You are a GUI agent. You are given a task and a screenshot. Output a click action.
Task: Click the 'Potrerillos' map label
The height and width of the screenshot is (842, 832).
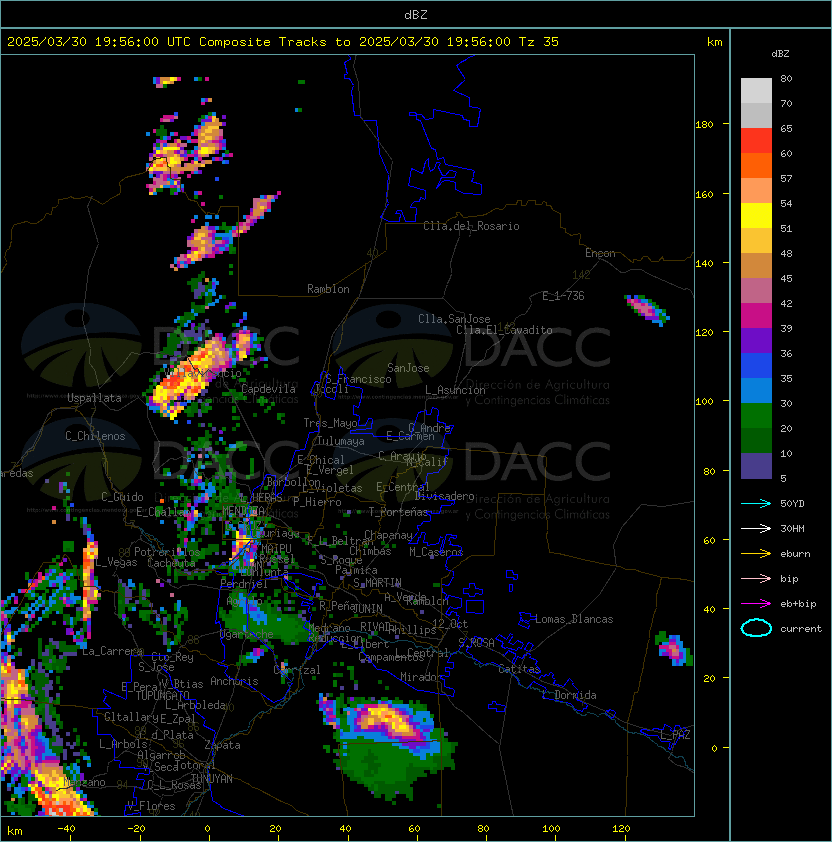pos(167,551)
